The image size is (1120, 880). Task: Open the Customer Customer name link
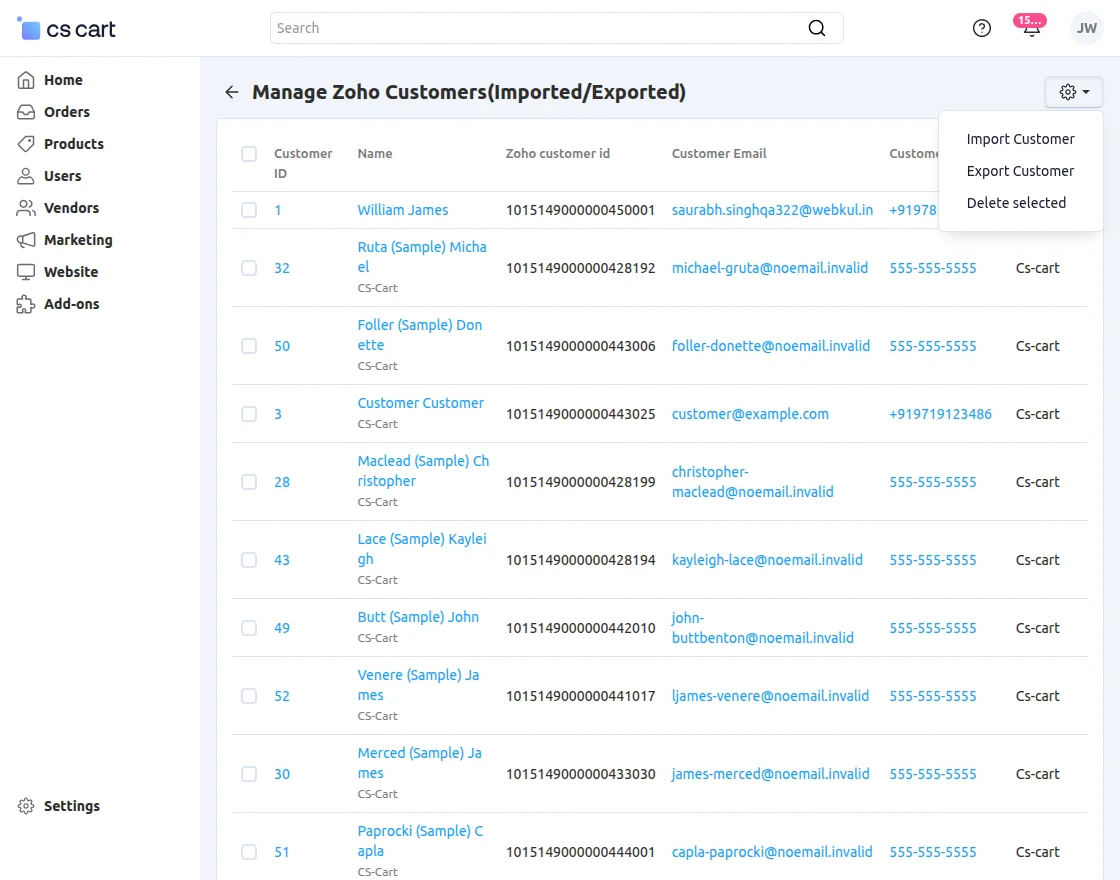point(421,404)
